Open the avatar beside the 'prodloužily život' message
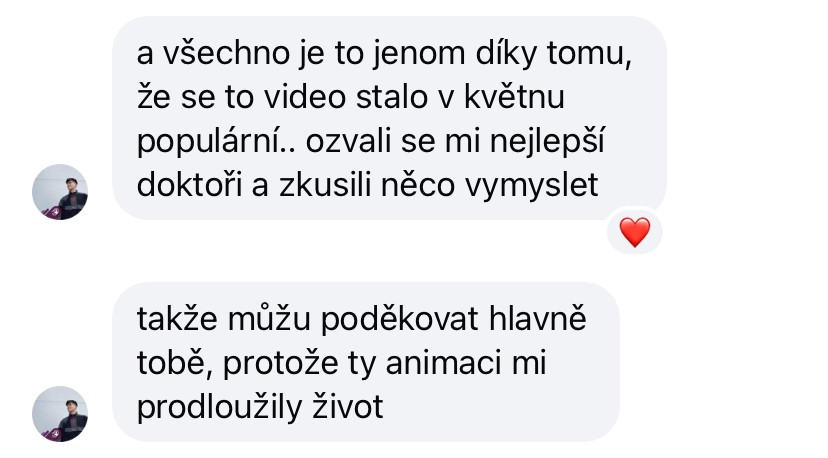Image resolution: width=828 pixels, height=458 pixels. tap(60, 414)
